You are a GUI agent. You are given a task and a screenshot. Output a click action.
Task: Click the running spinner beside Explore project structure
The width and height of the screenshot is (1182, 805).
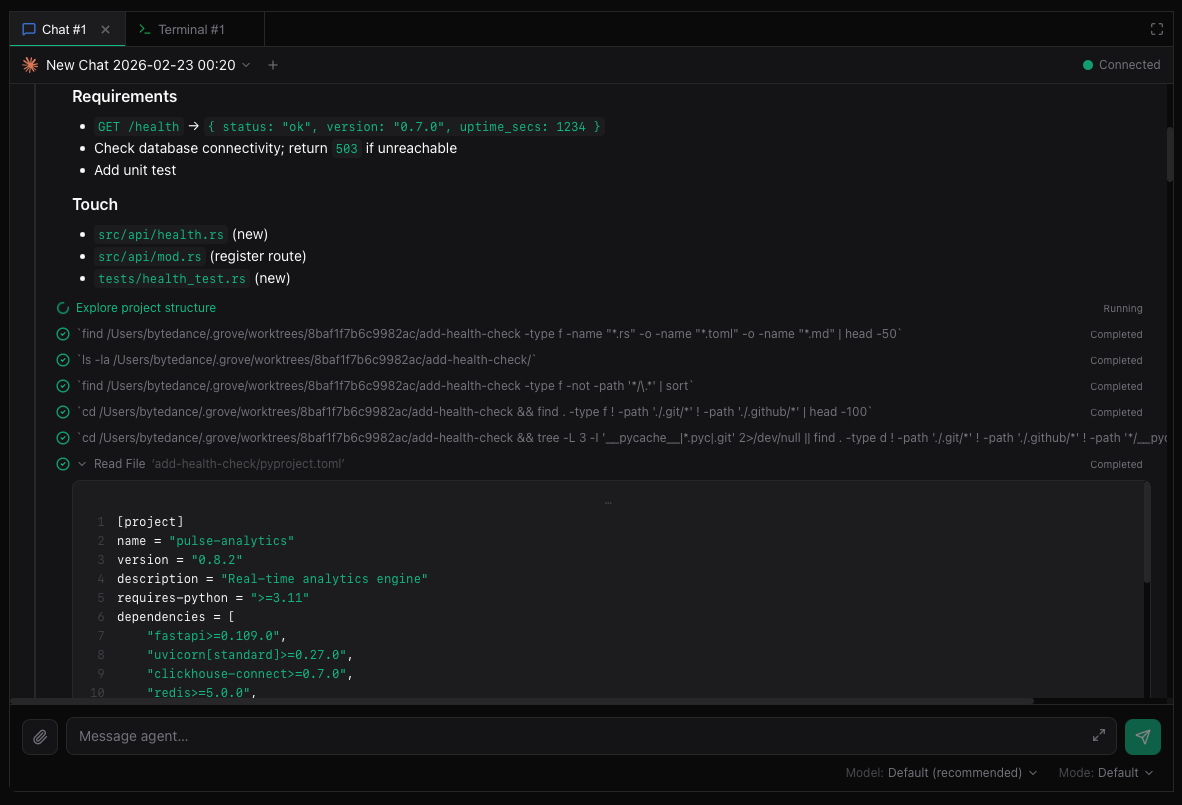coord(63,308)
